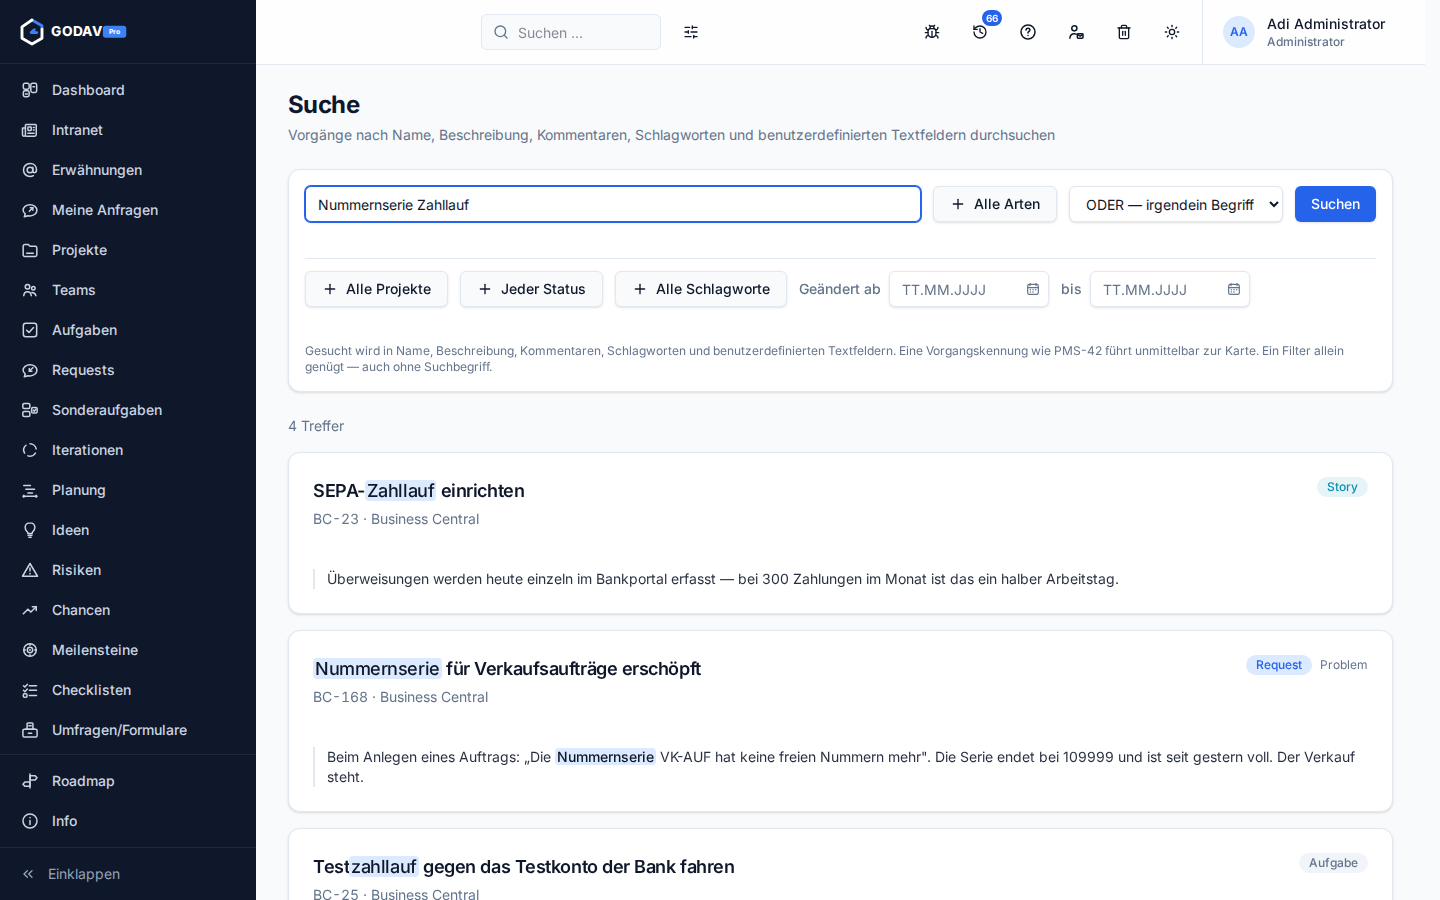The width and height of the screenshot is (1440, 900).
Task: Open the Roadmap page
Action: click(x=128, y=781)
